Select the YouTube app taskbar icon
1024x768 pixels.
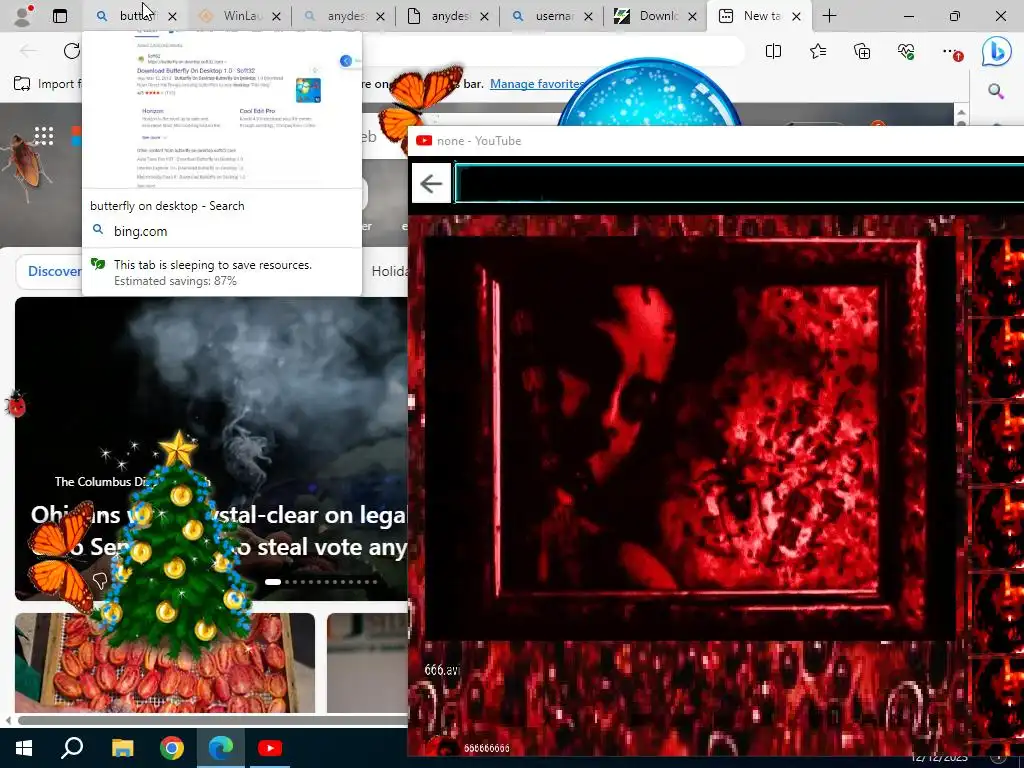pos(270,748)
